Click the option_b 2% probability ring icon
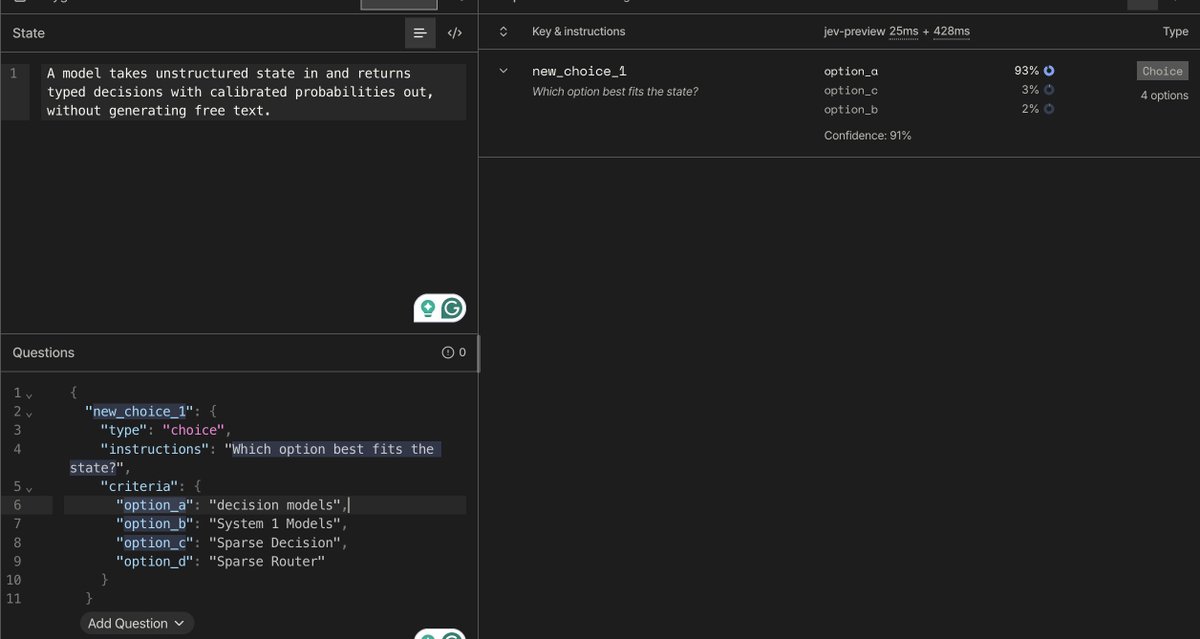1200x639 pixels. point(1049,109)
